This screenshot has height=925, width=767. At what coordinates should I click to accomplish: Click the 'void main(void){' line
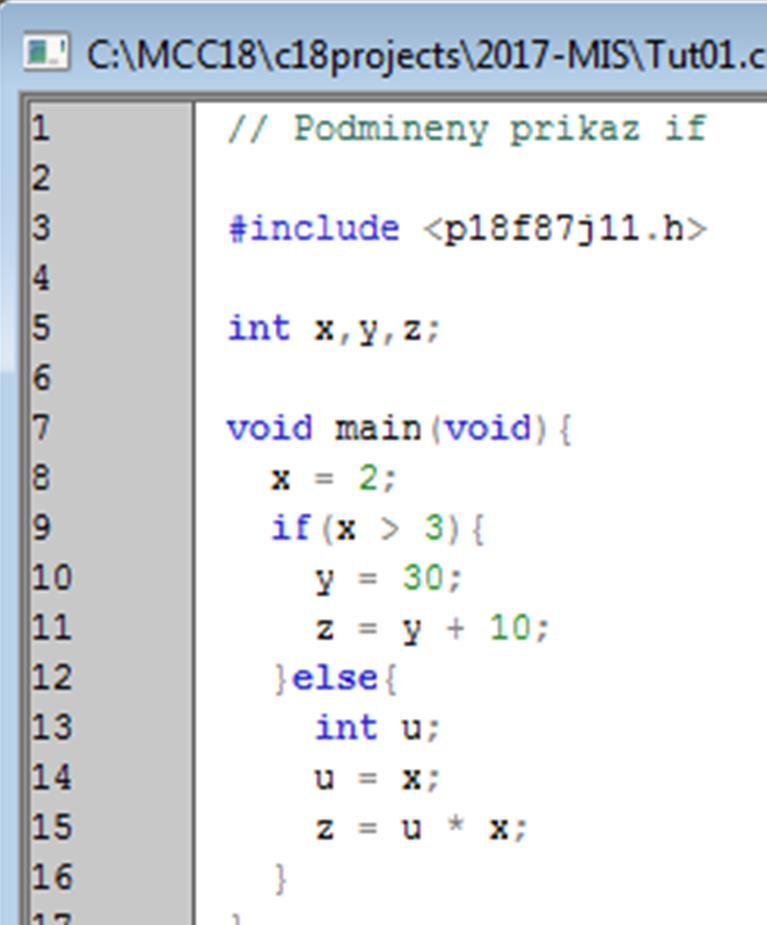pos(399,428)
